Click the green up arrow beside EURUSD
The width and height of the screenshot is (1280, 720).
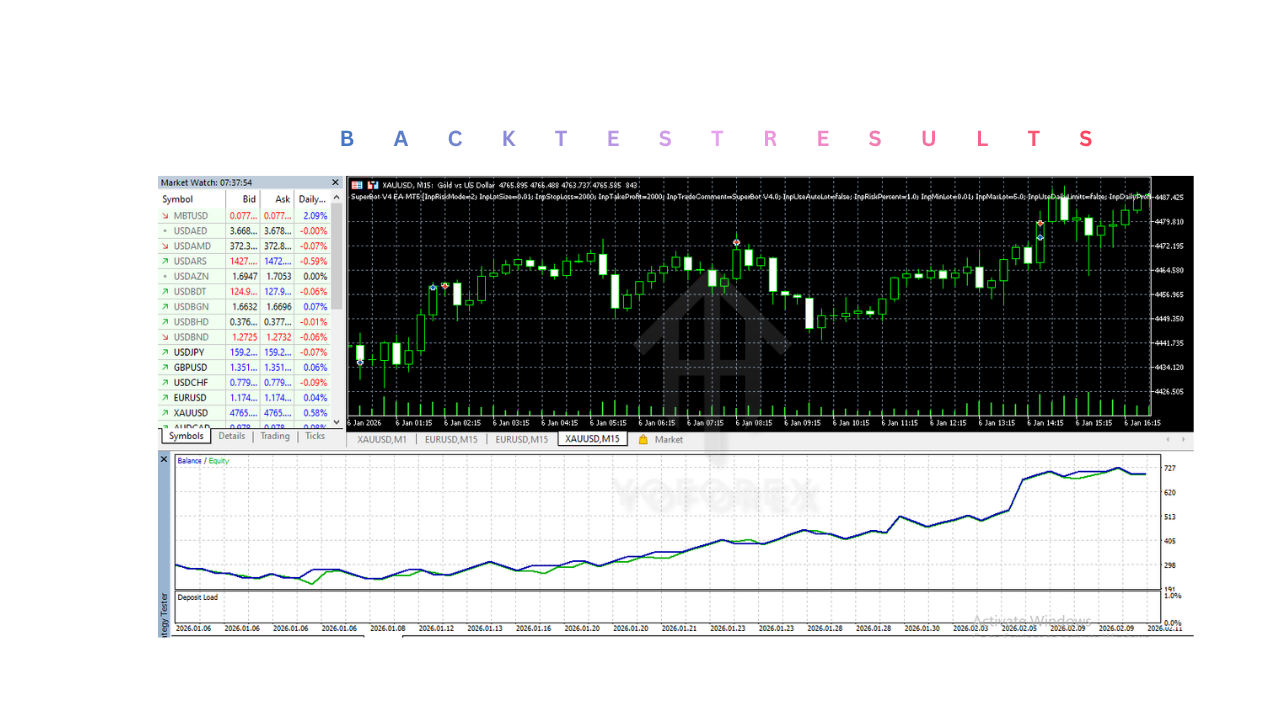[x=165, y=398]
